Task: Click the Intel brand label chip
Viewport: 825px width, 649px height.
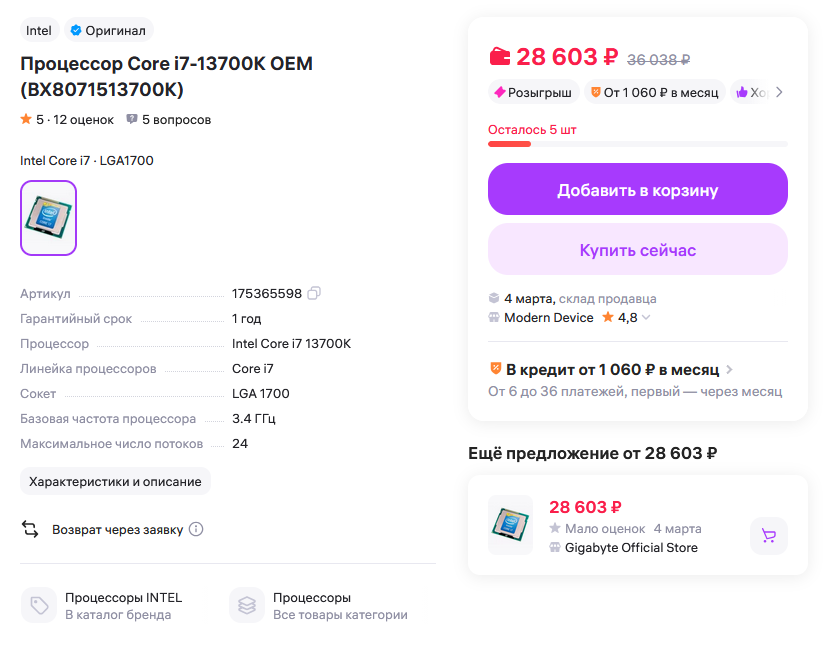Action: 39,30
